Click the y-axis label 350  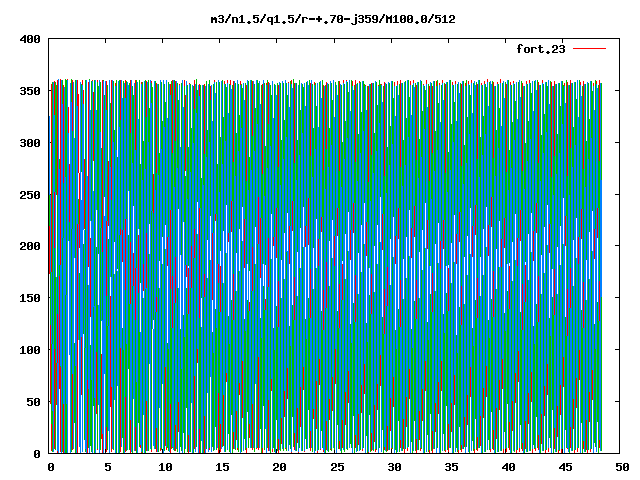coord(30,91)
